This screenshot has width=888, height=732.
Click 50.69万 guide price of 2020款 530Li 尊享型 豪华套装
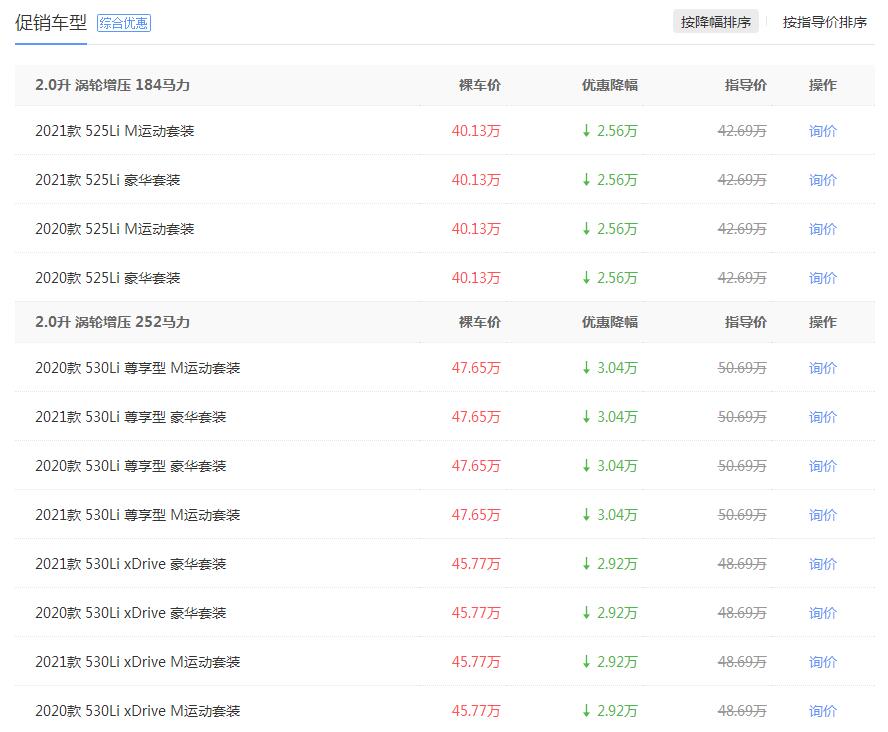[x=742, y=466]
